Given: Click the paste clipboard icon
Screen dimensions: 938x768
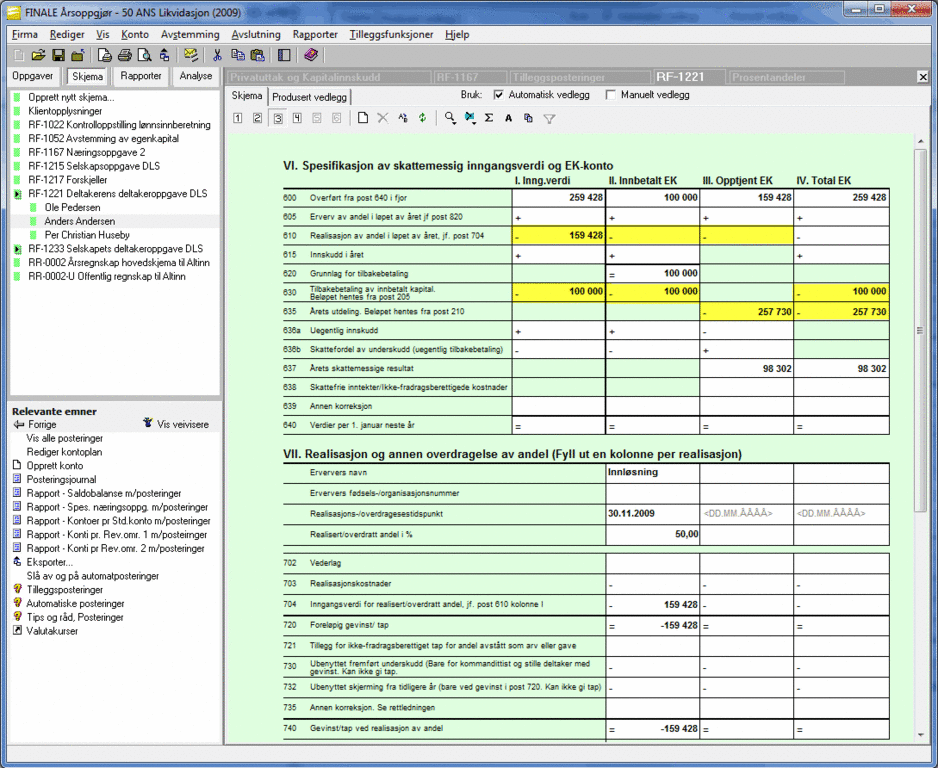Looking at the screenshot, I should click(257, 56).
